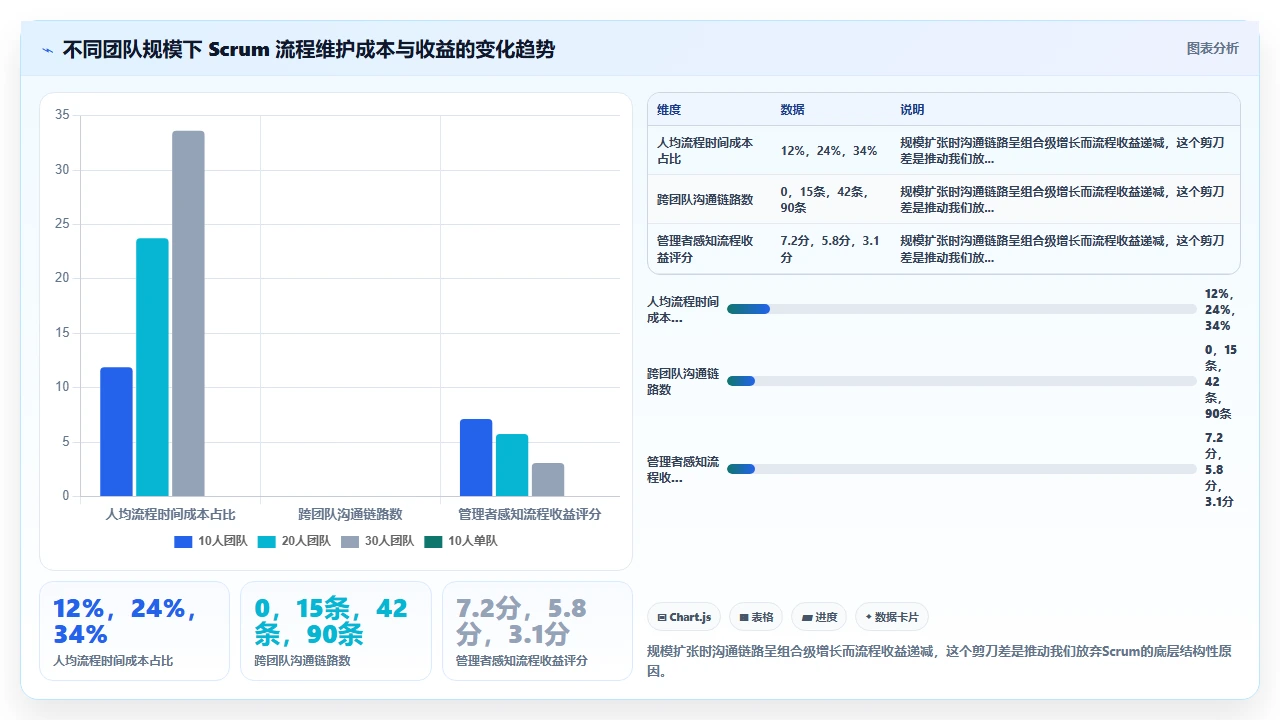This screenshot has height=720, width=1280.
Task: Select the 进度 tag
Action: [x=818, y=617]
